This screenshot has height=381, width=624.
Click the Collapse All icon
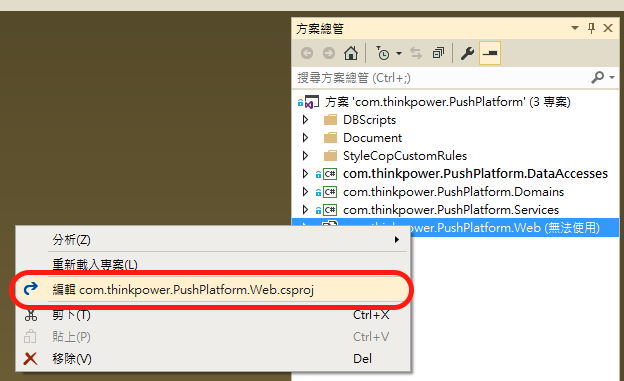438,53
